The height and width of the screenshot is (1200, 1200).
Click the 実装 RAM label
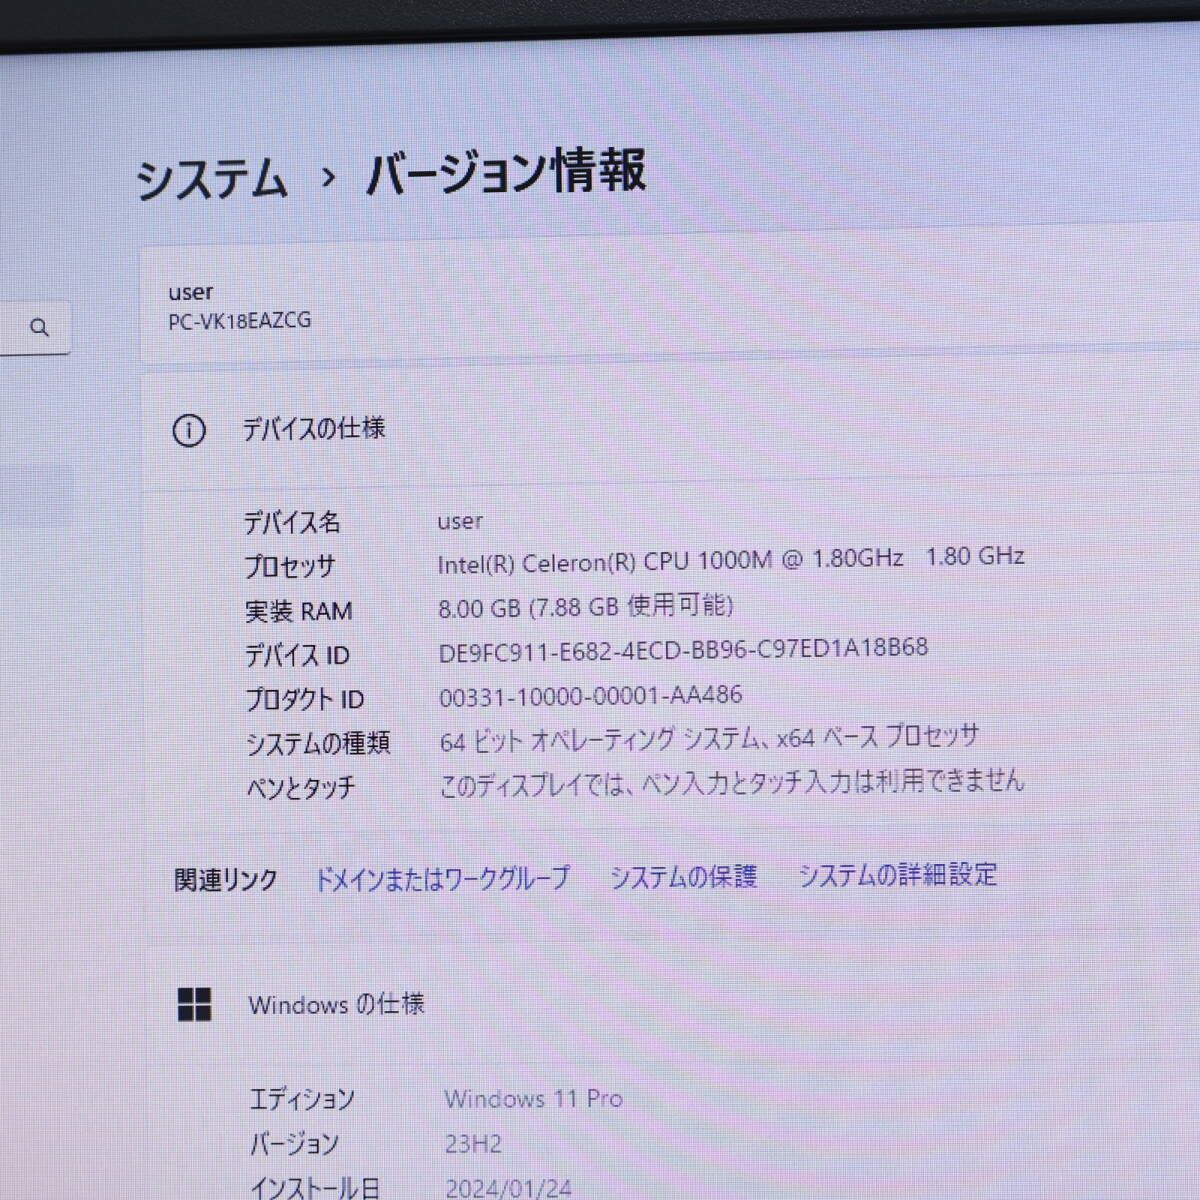tap(298, 610)
